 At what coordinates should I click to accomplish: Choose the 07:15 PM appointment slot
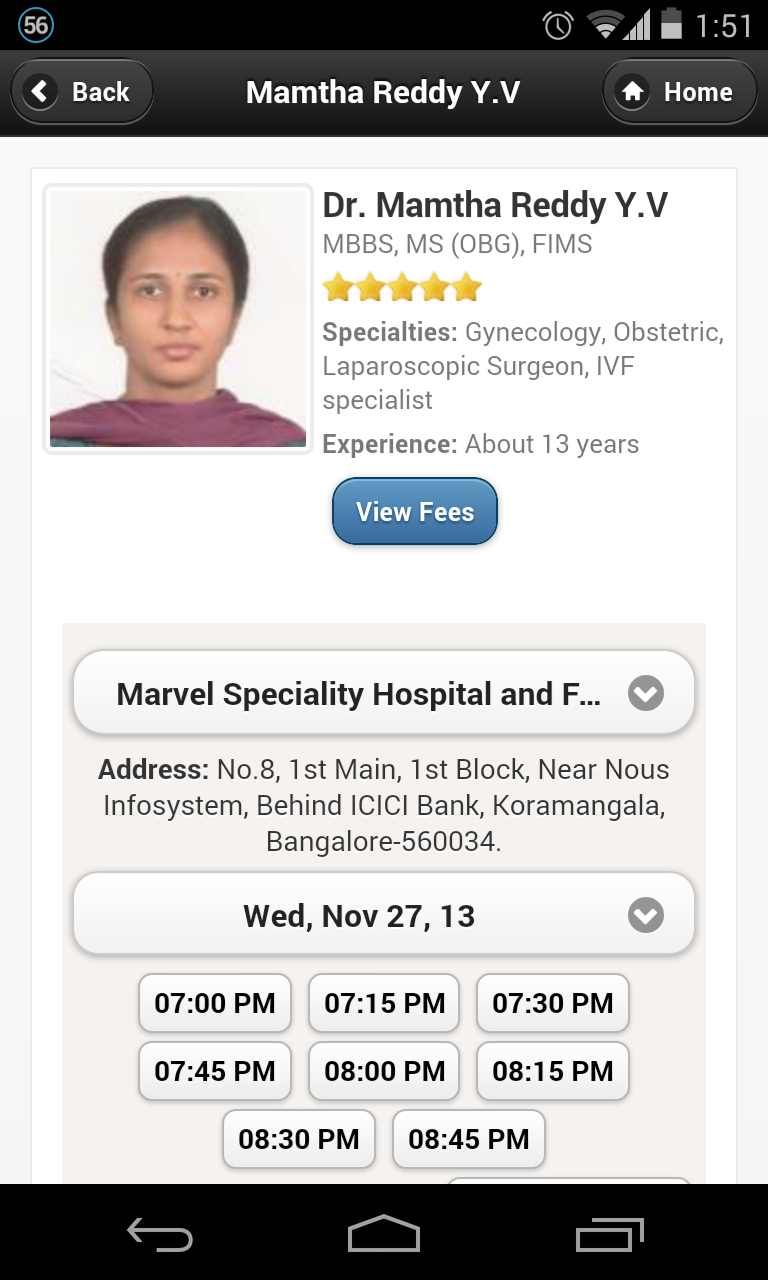(384, 1004)
